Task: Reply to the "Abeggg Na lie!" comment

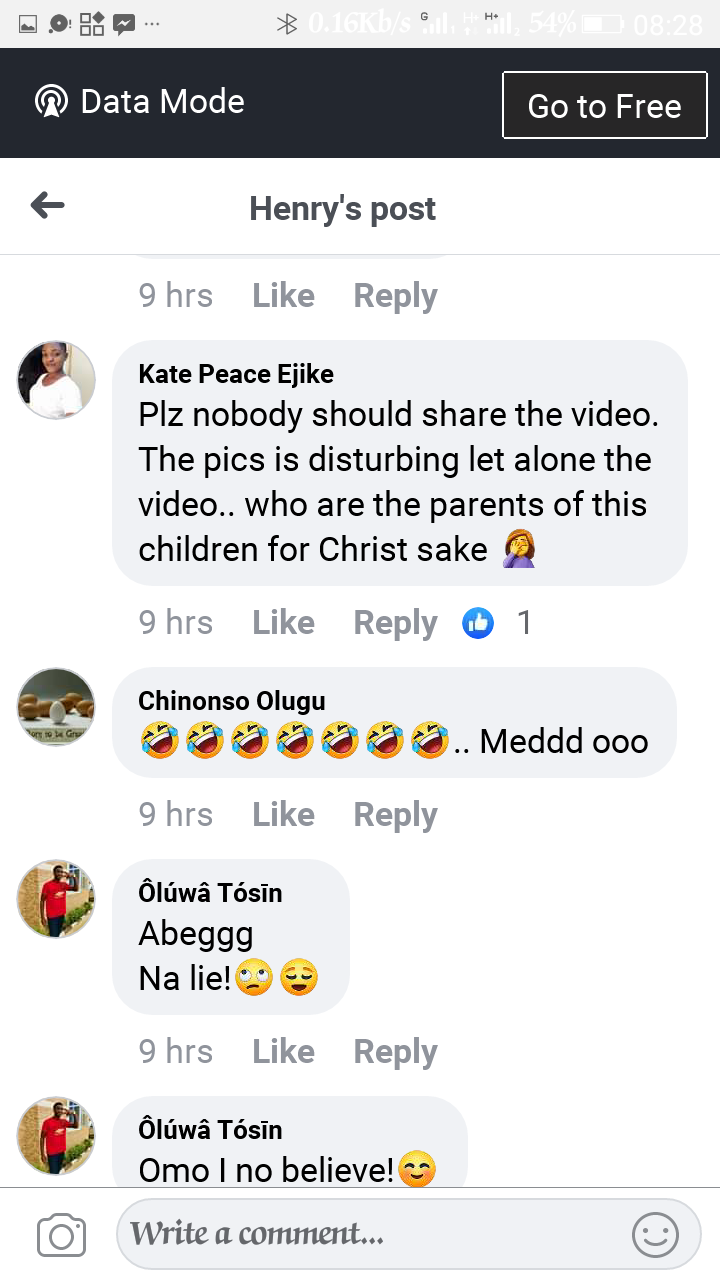Action: coord(395,1052)
